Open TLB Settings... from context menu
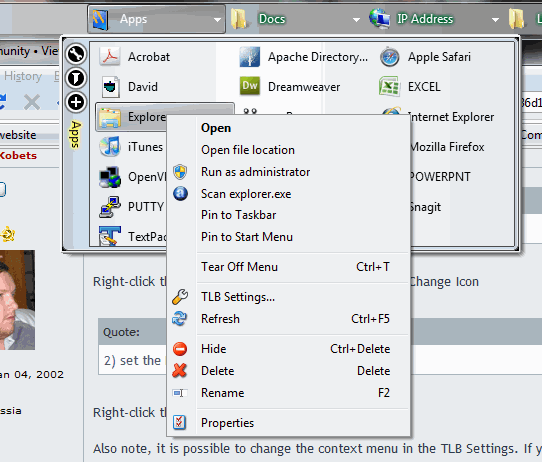This screenshot has height=462, width=542. (x=288, y=297)
